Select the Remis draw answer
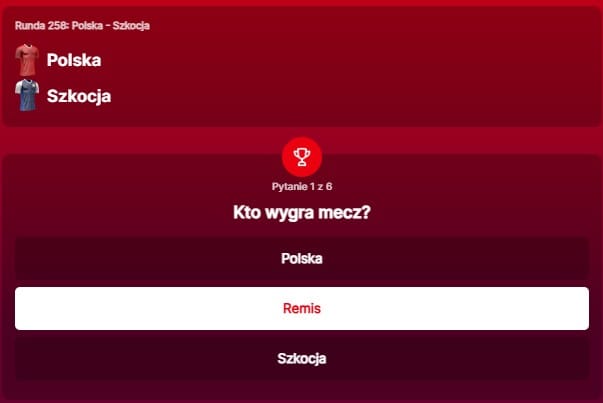Viewport: 603px width, 403px height. coord(301,308)
